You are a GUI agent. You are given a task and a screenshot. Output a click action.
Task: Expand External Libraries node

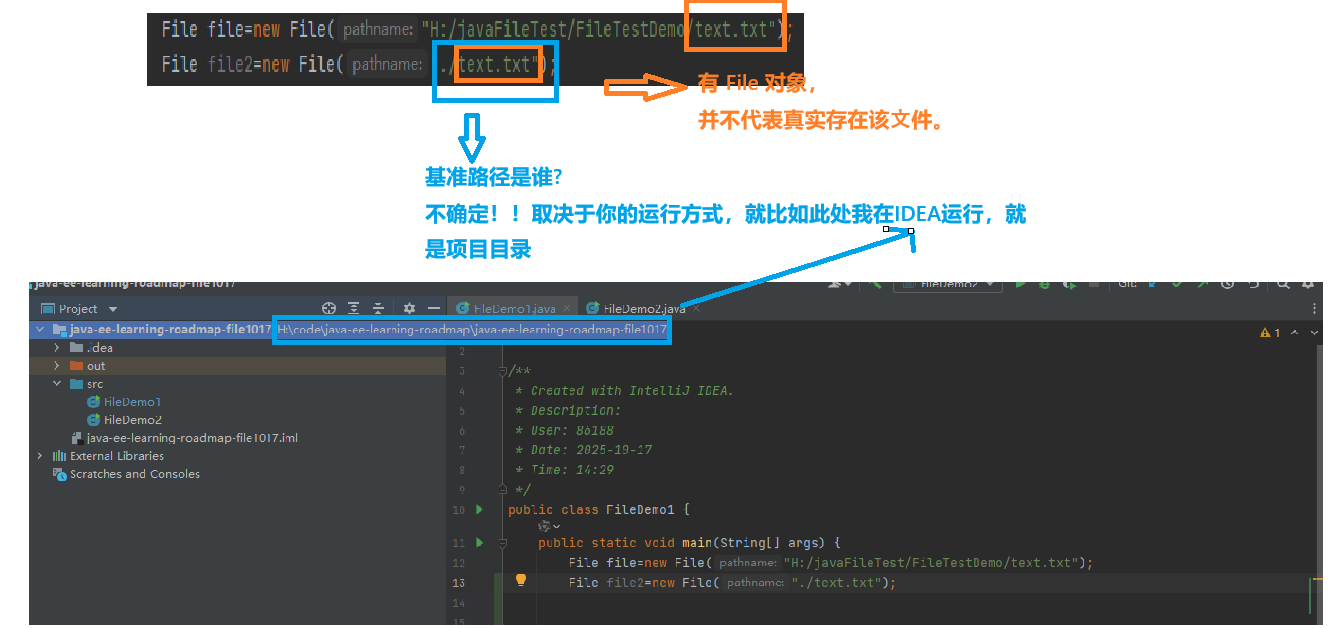click(x=40, y=456)
